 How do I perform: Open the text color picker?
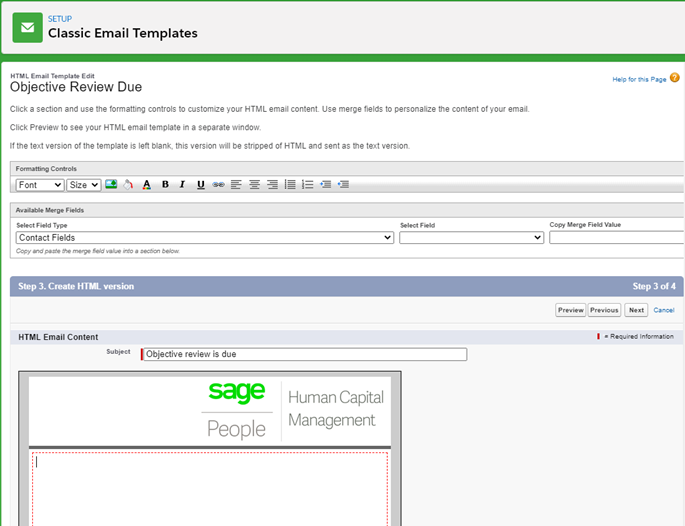click(147, 185)
